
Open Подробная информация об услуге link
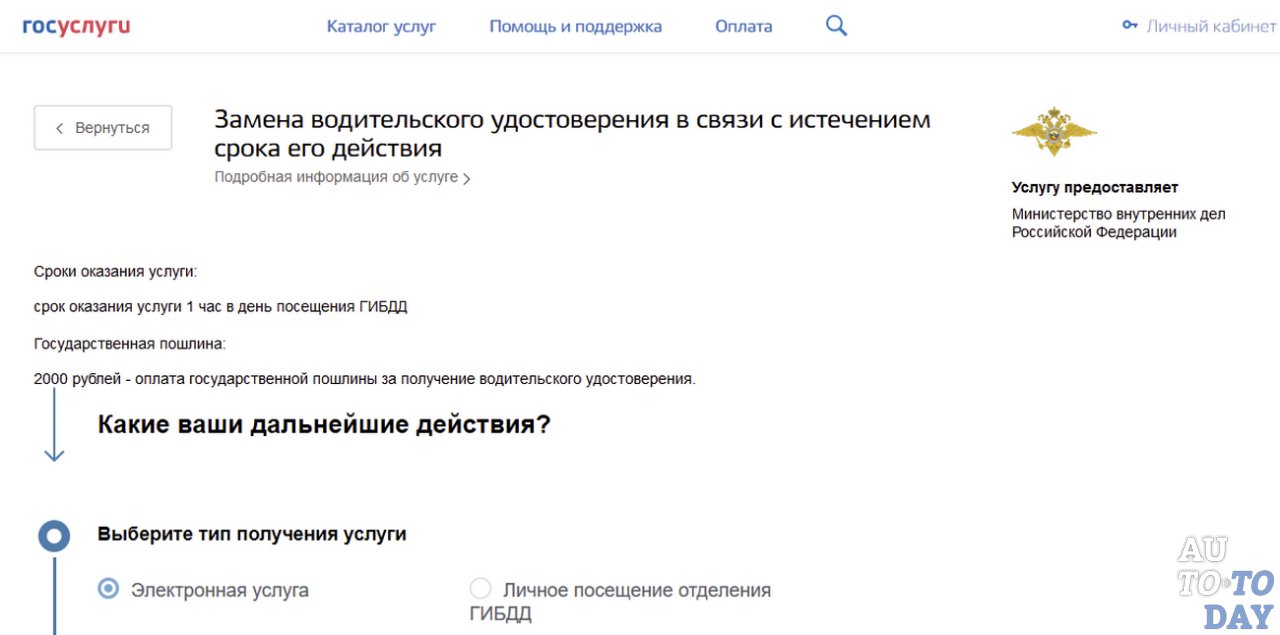tap(336, 177)
